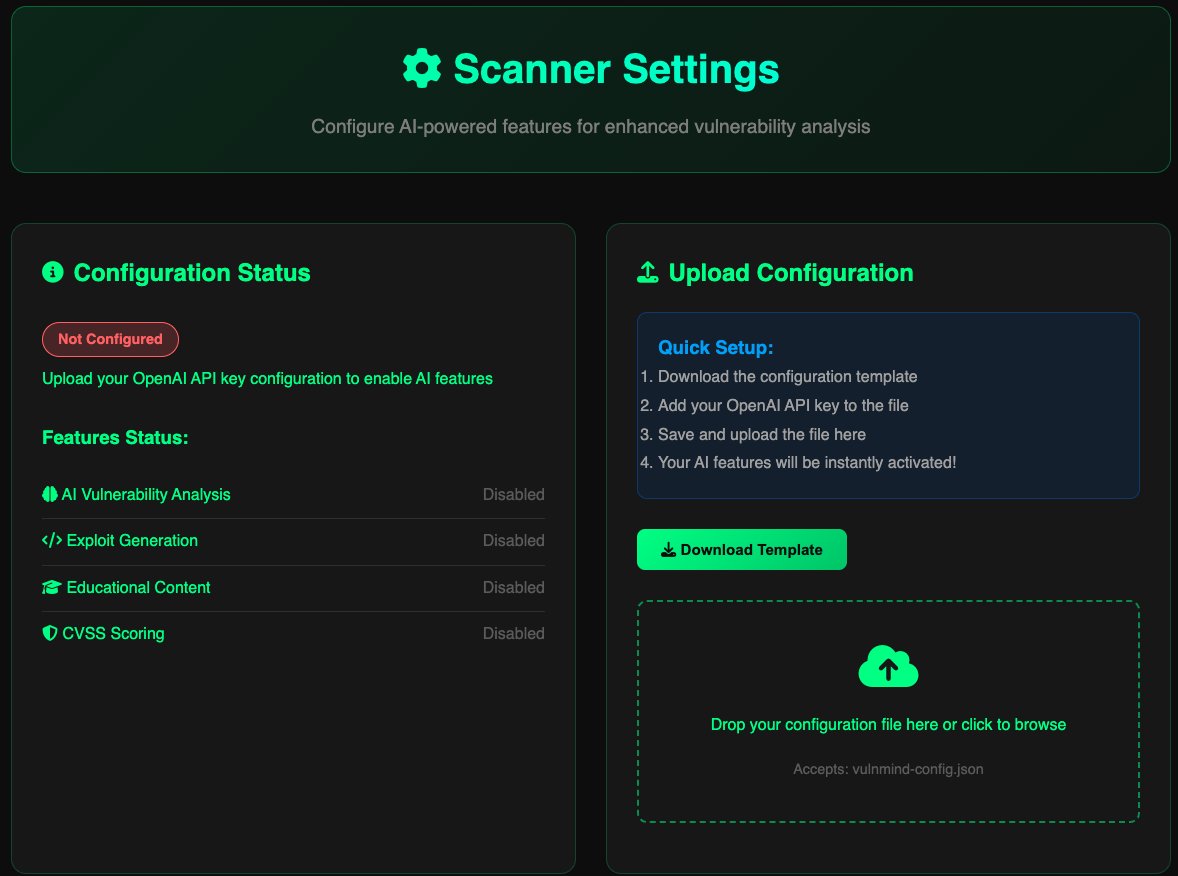Click the AI Vulnerability Analysis label
Image resolution: width=1178 pixels, height=876 pixels.
146,494
